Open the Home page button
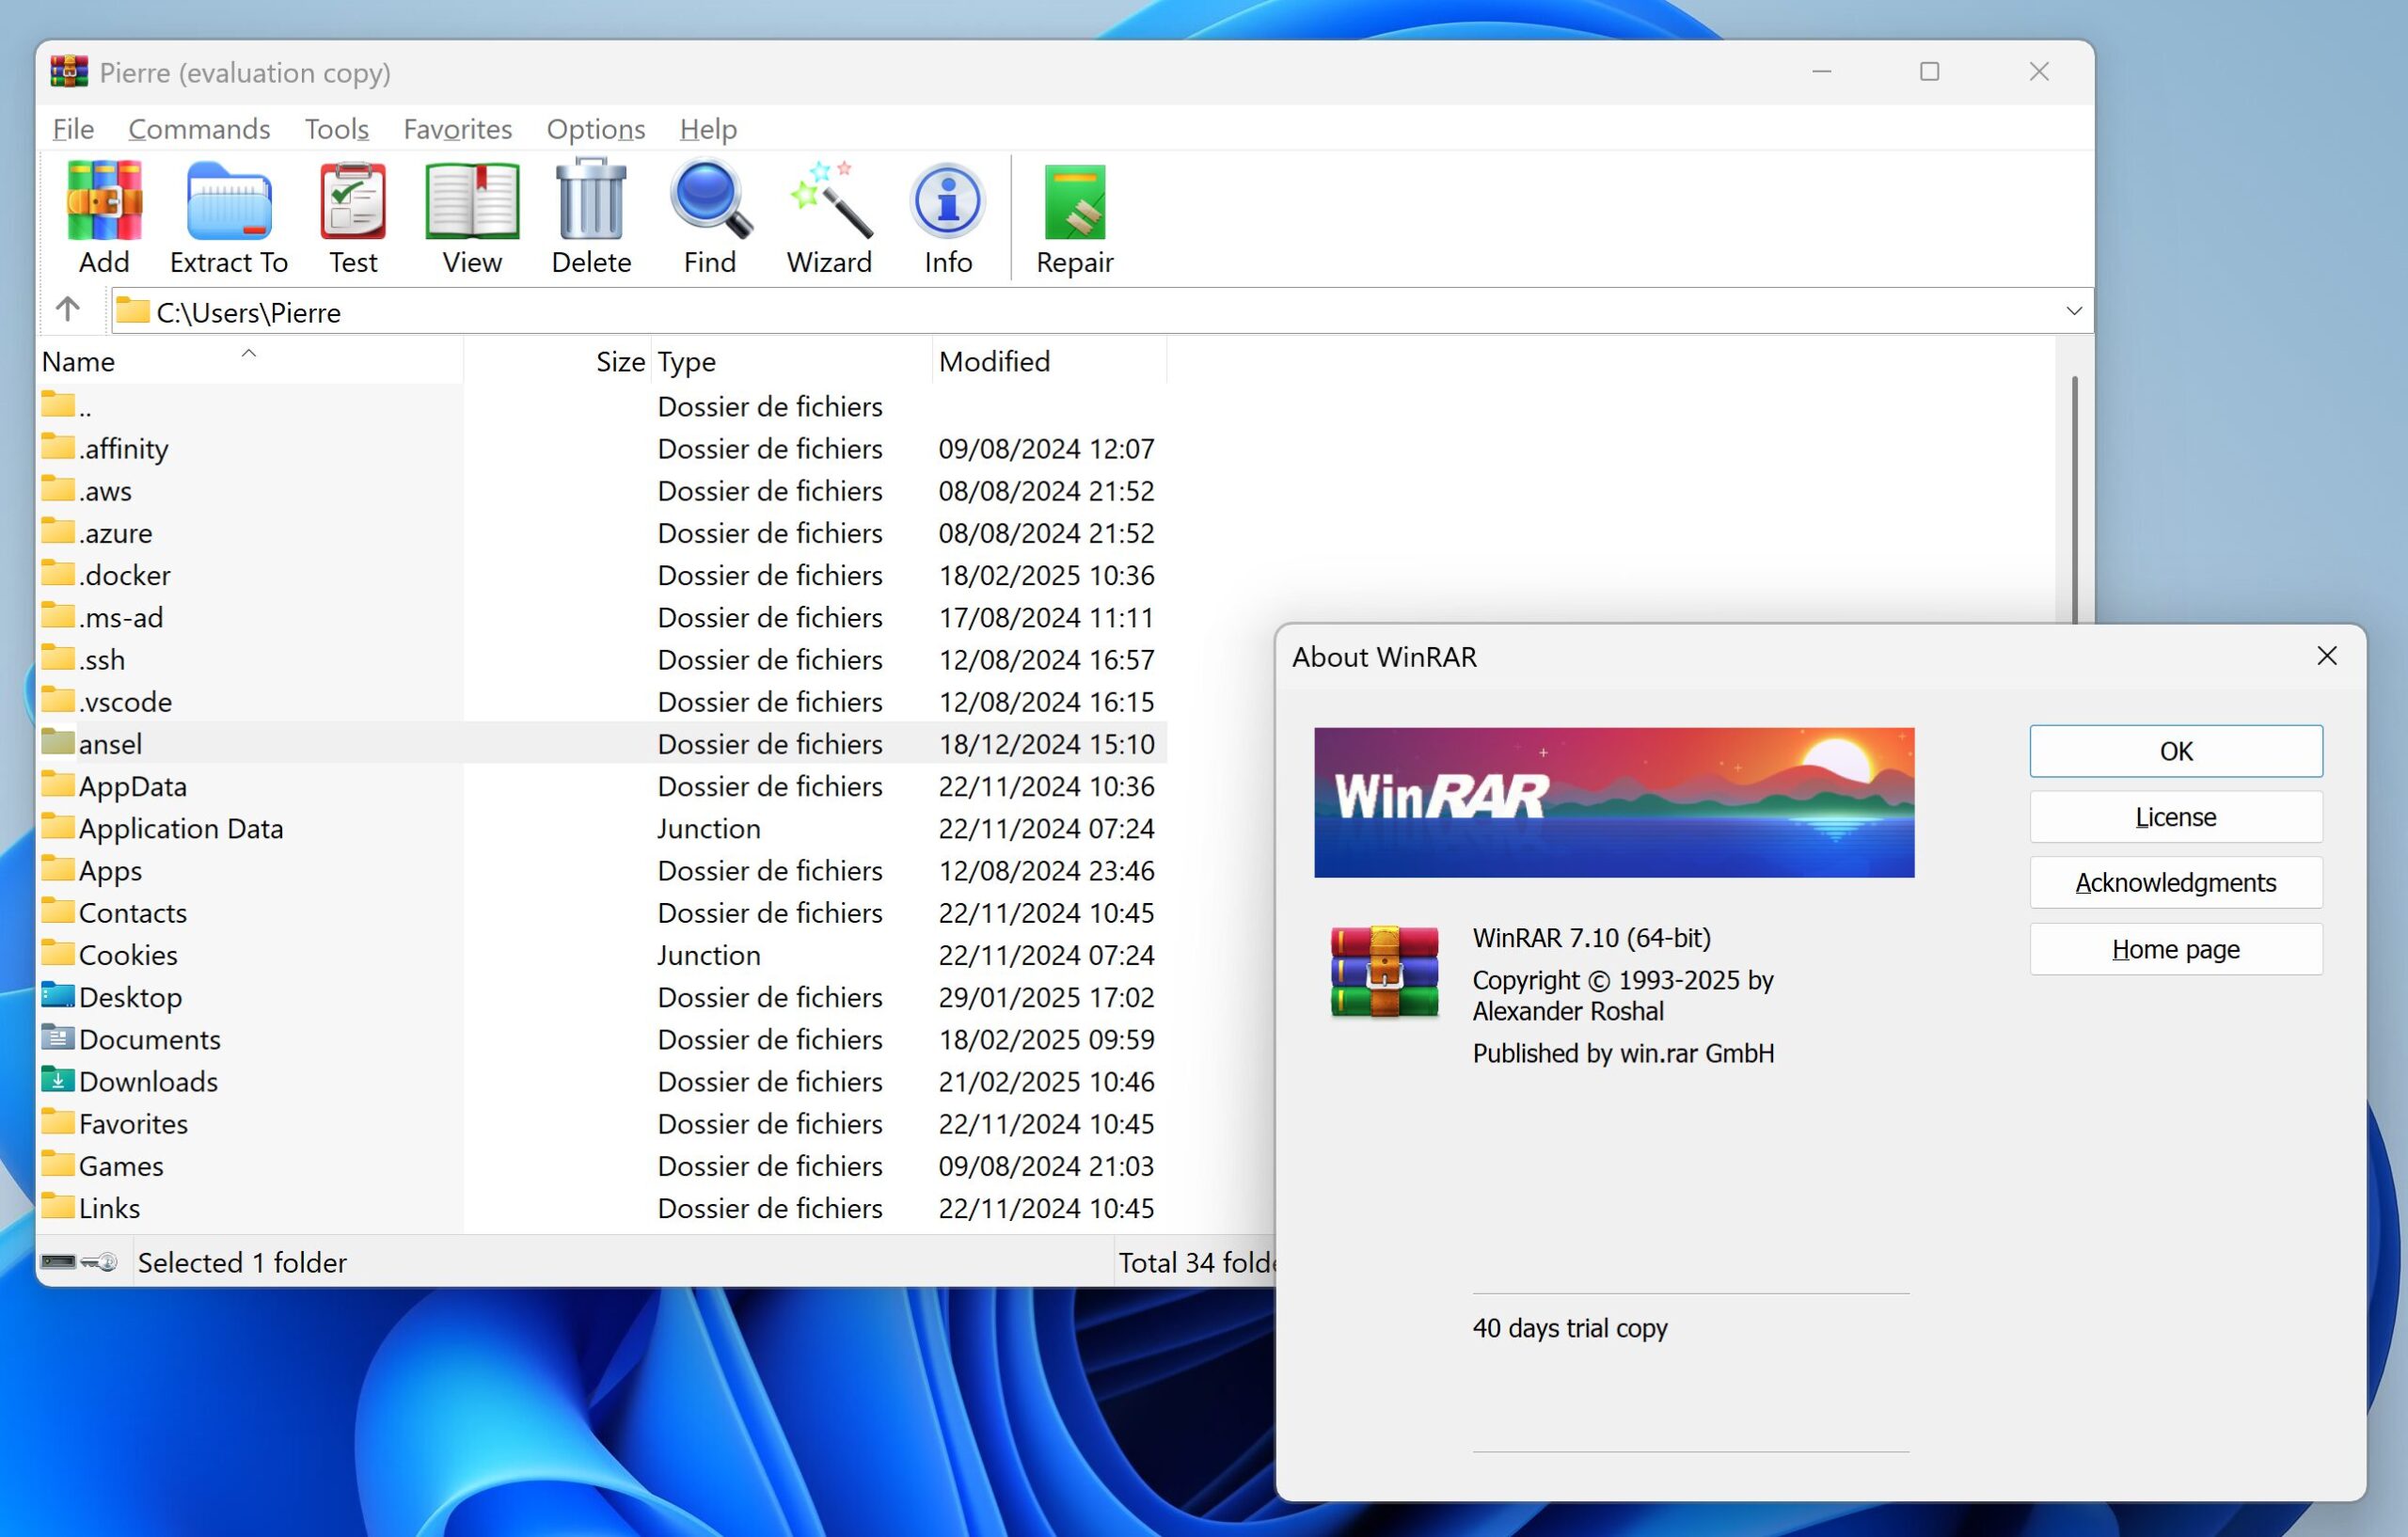This screenshot has width=2408, height=1537. tap(2176, 949)
